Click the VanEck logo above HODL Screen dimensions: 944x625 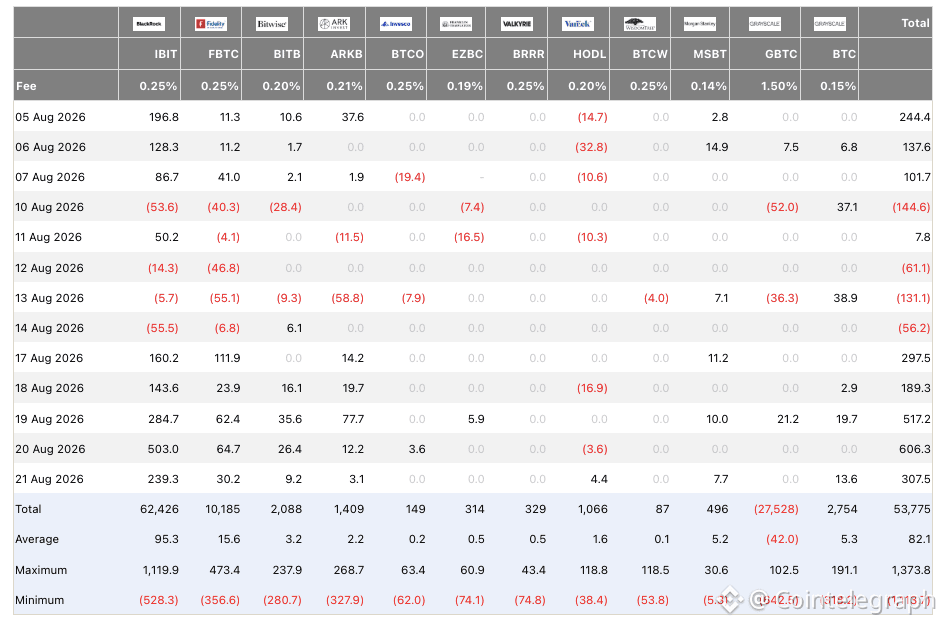(x=577, y=23)
